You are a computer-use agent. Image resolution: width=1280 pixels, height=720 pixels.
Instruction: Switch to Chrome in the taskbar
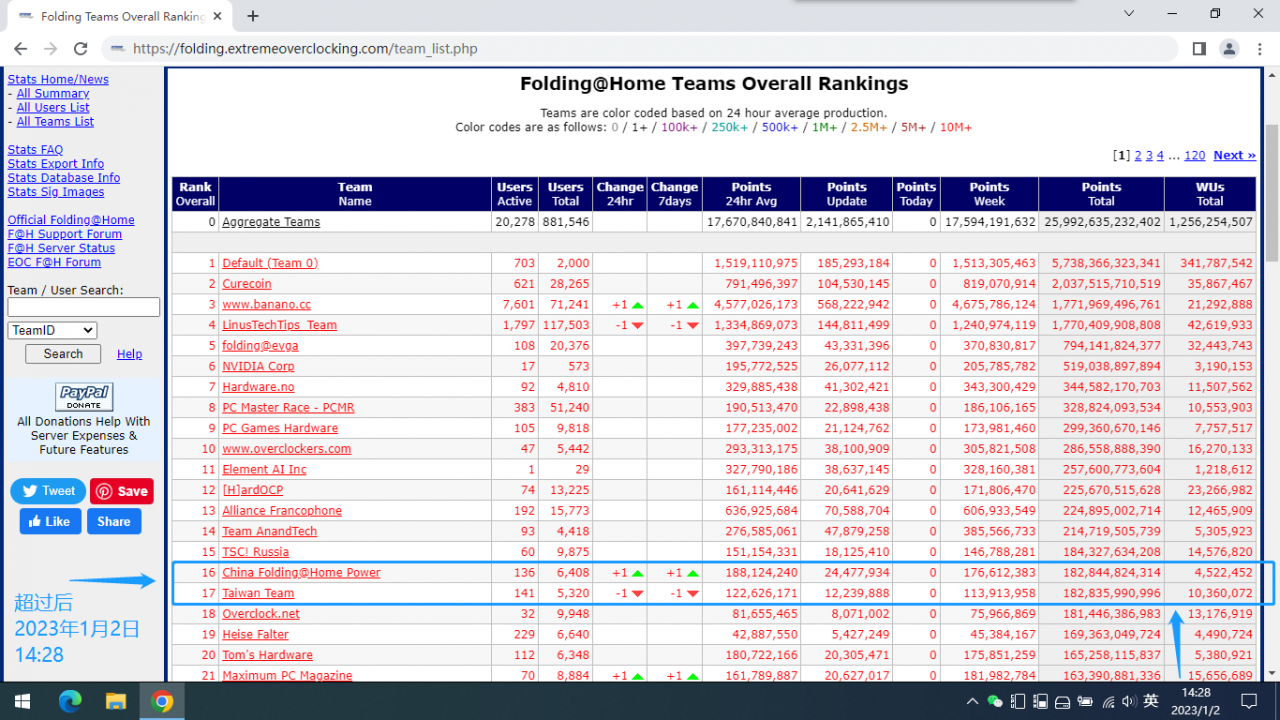(162, 701)
